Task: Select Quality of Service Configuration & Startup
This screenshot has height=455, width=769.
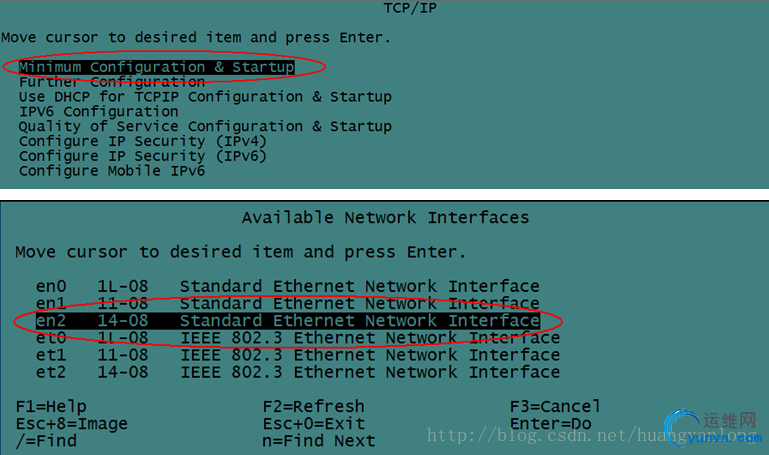Action: click(x=205, y=127)
